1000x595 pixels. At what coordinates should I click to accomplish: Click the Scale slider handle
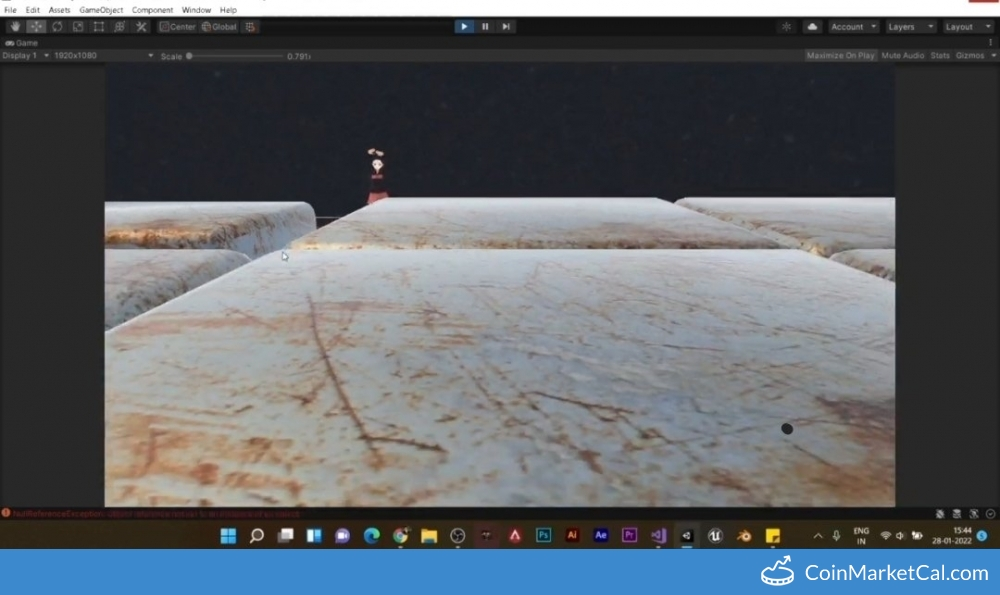[189, 56]
